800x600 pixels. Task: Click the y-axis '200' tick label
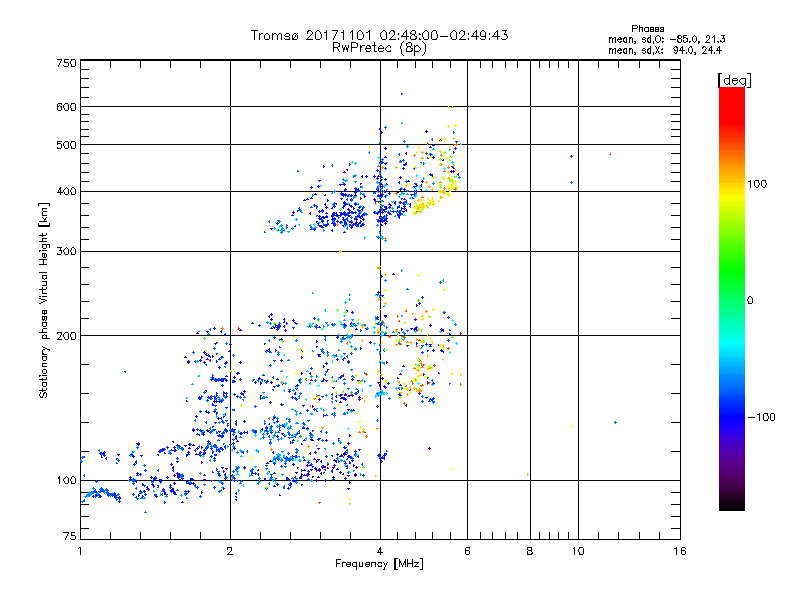pos(66,336)
